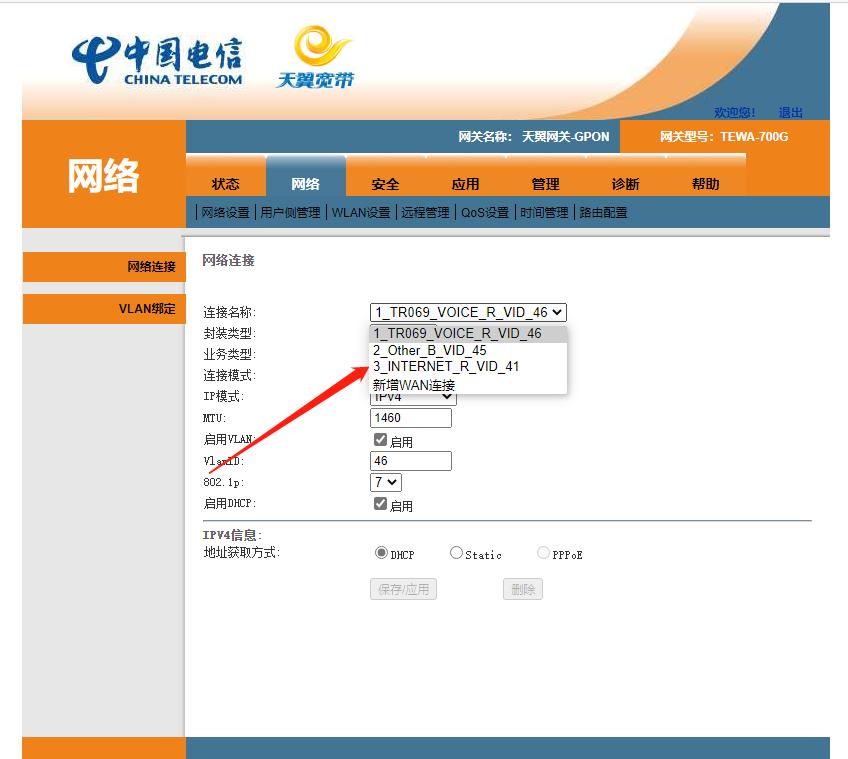The height and width of the screenshot is (759, 848).
Task: Click the 删除 delete button
Action: 522,588
